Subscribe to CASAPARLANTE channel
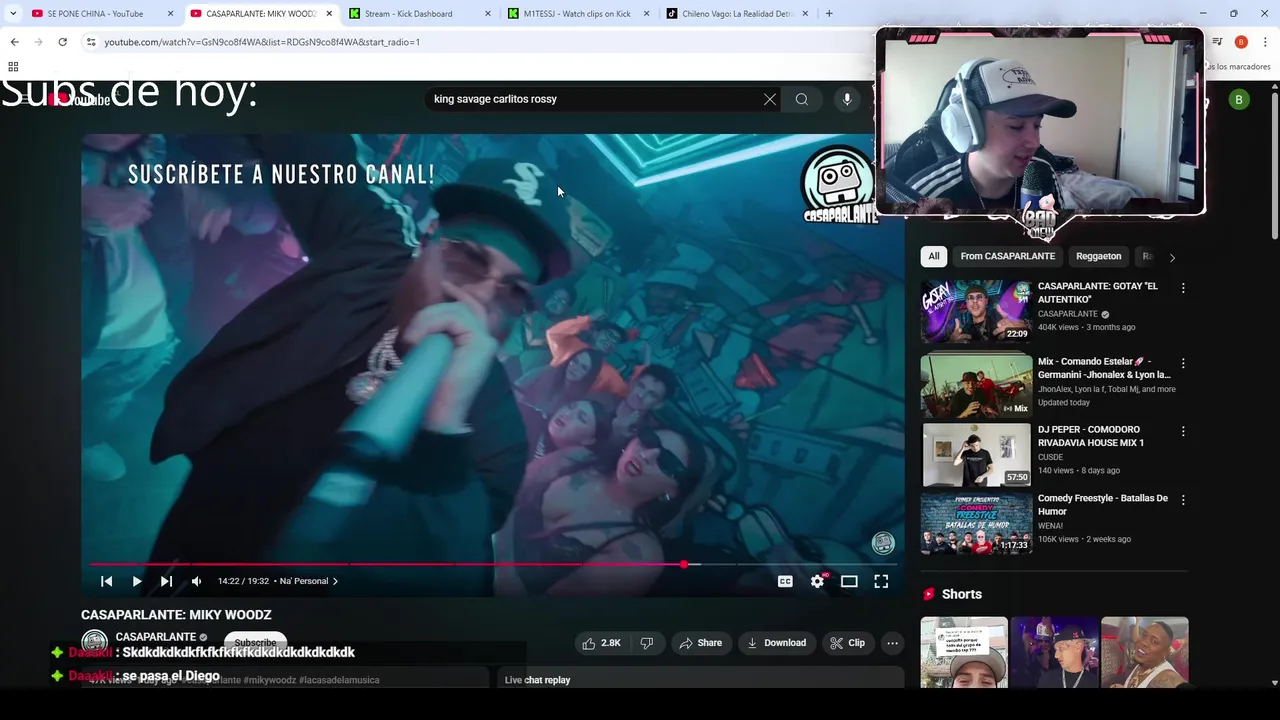The image size is (1280, 720). point(255,642)
